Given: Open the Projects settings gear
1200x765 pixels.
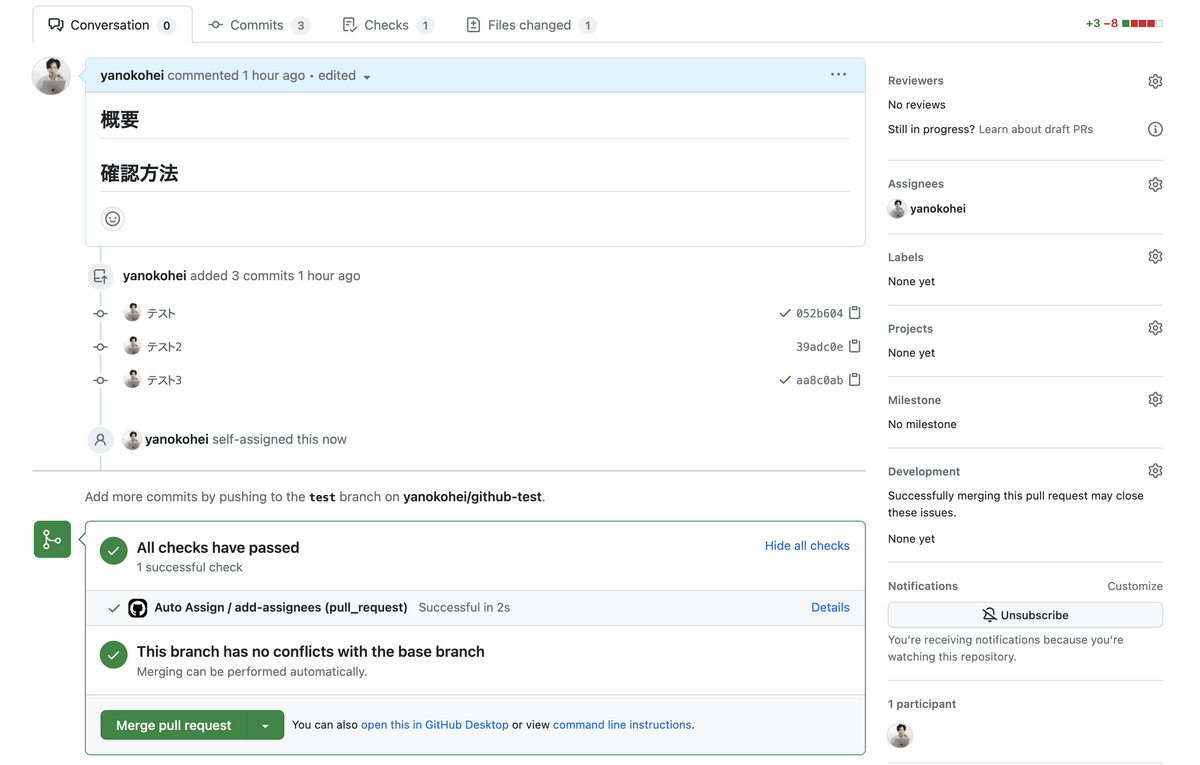Looking at the screenshot, I should (x=1155, y=327).
